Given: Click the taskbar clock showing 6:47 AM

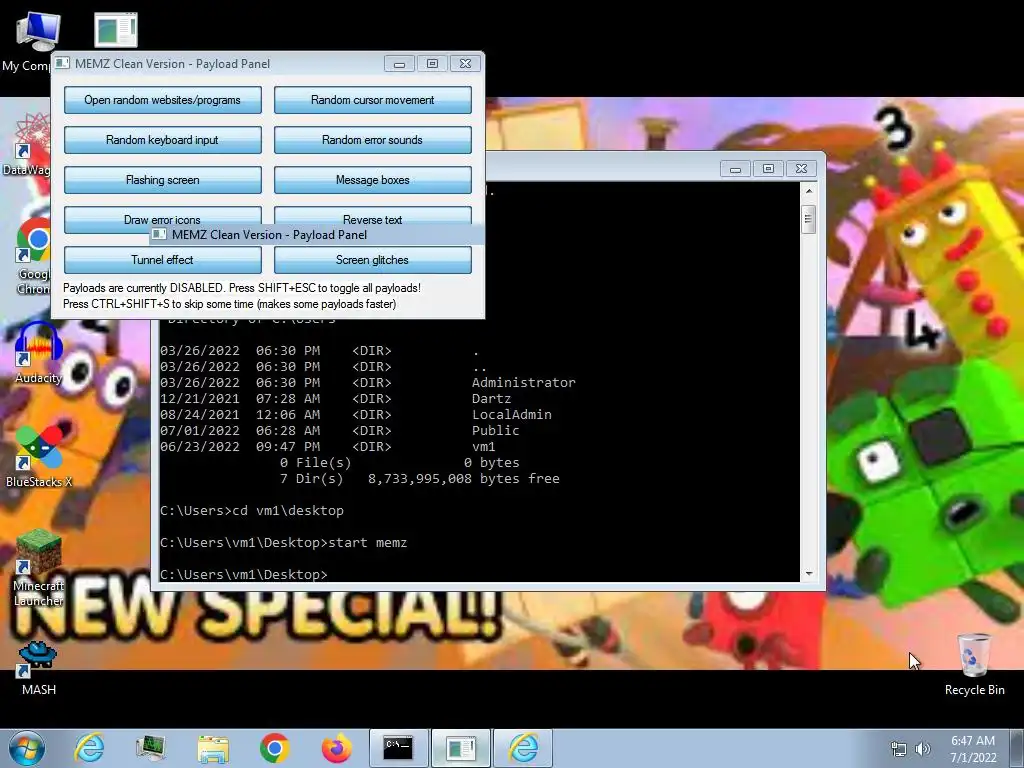Looking at the screenshot, I should pos(973,749).
